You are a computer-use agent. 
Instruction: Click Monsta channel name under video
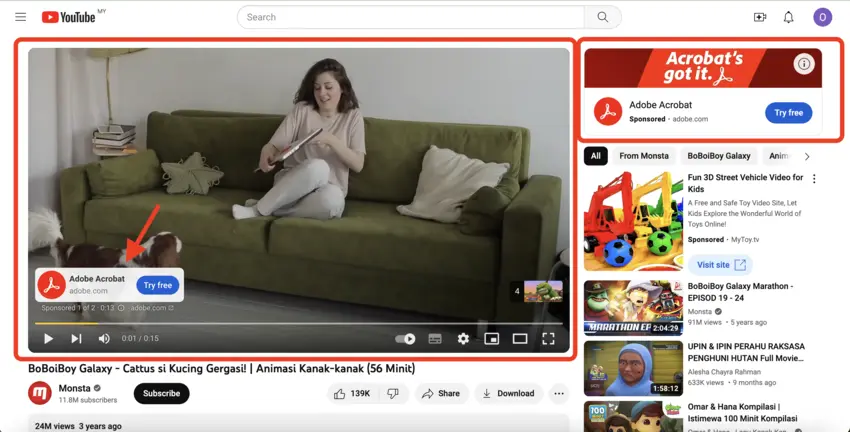coord(74,388)
